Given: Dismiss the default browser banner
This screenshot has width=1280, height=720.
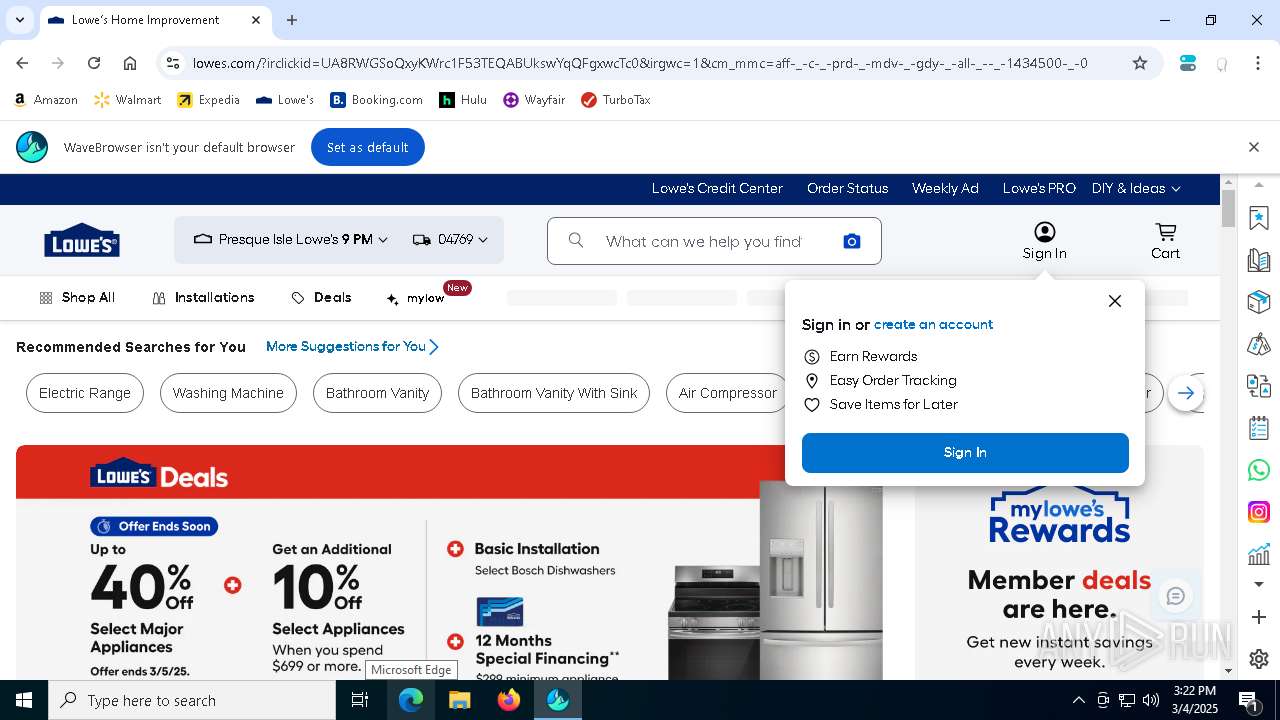Looking at the screenshot, I should pos(1254,147).
